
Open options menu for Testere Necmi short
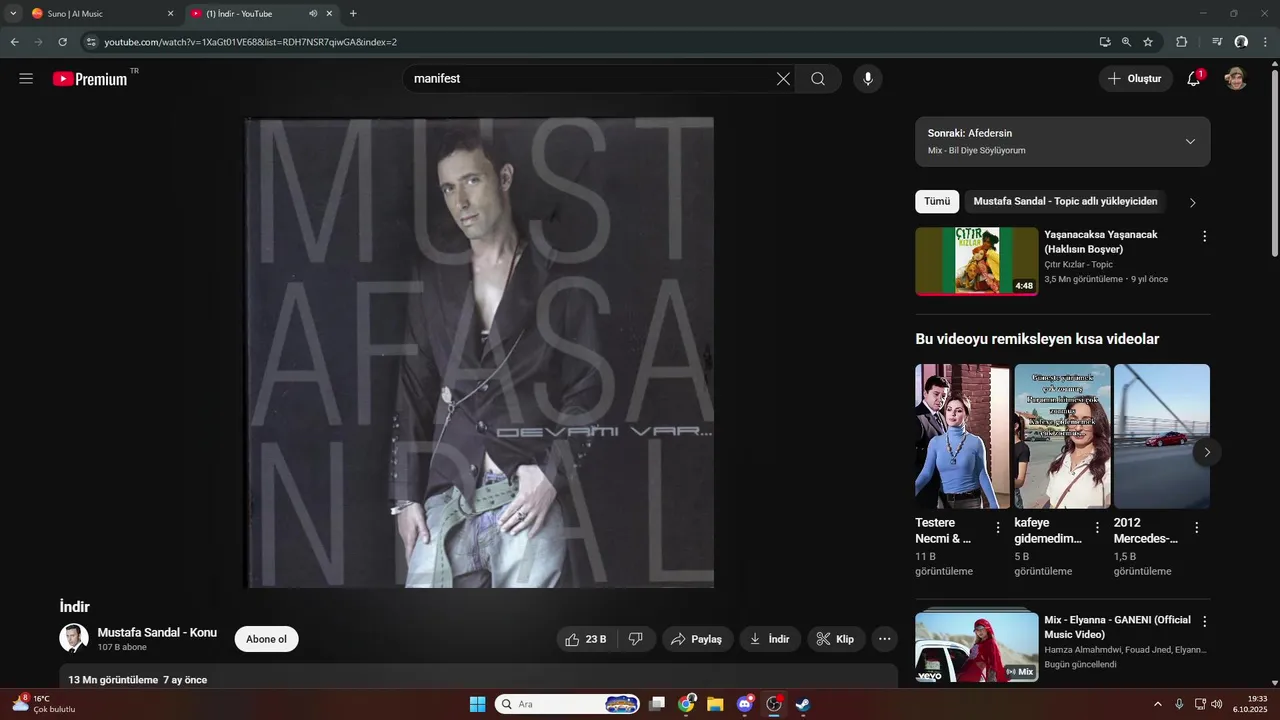[997, 527]
